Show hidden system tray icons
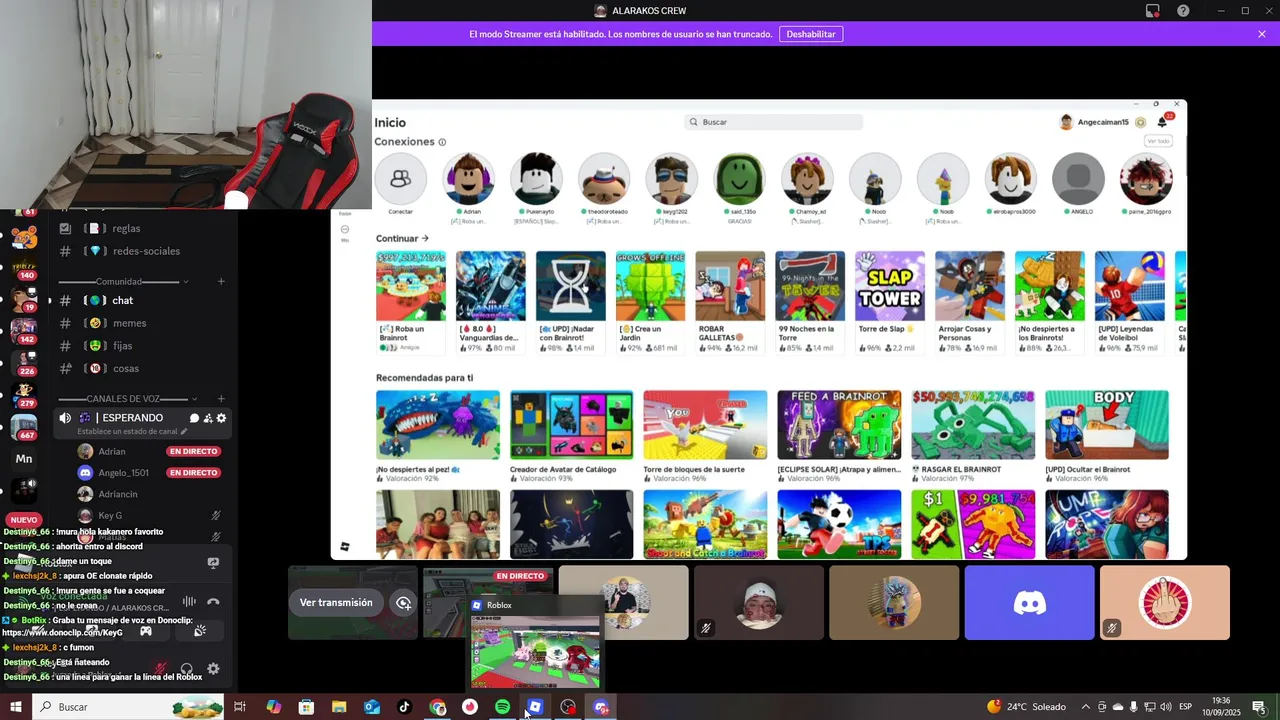The image size is (1280, 720). (x=1086, y=707)
